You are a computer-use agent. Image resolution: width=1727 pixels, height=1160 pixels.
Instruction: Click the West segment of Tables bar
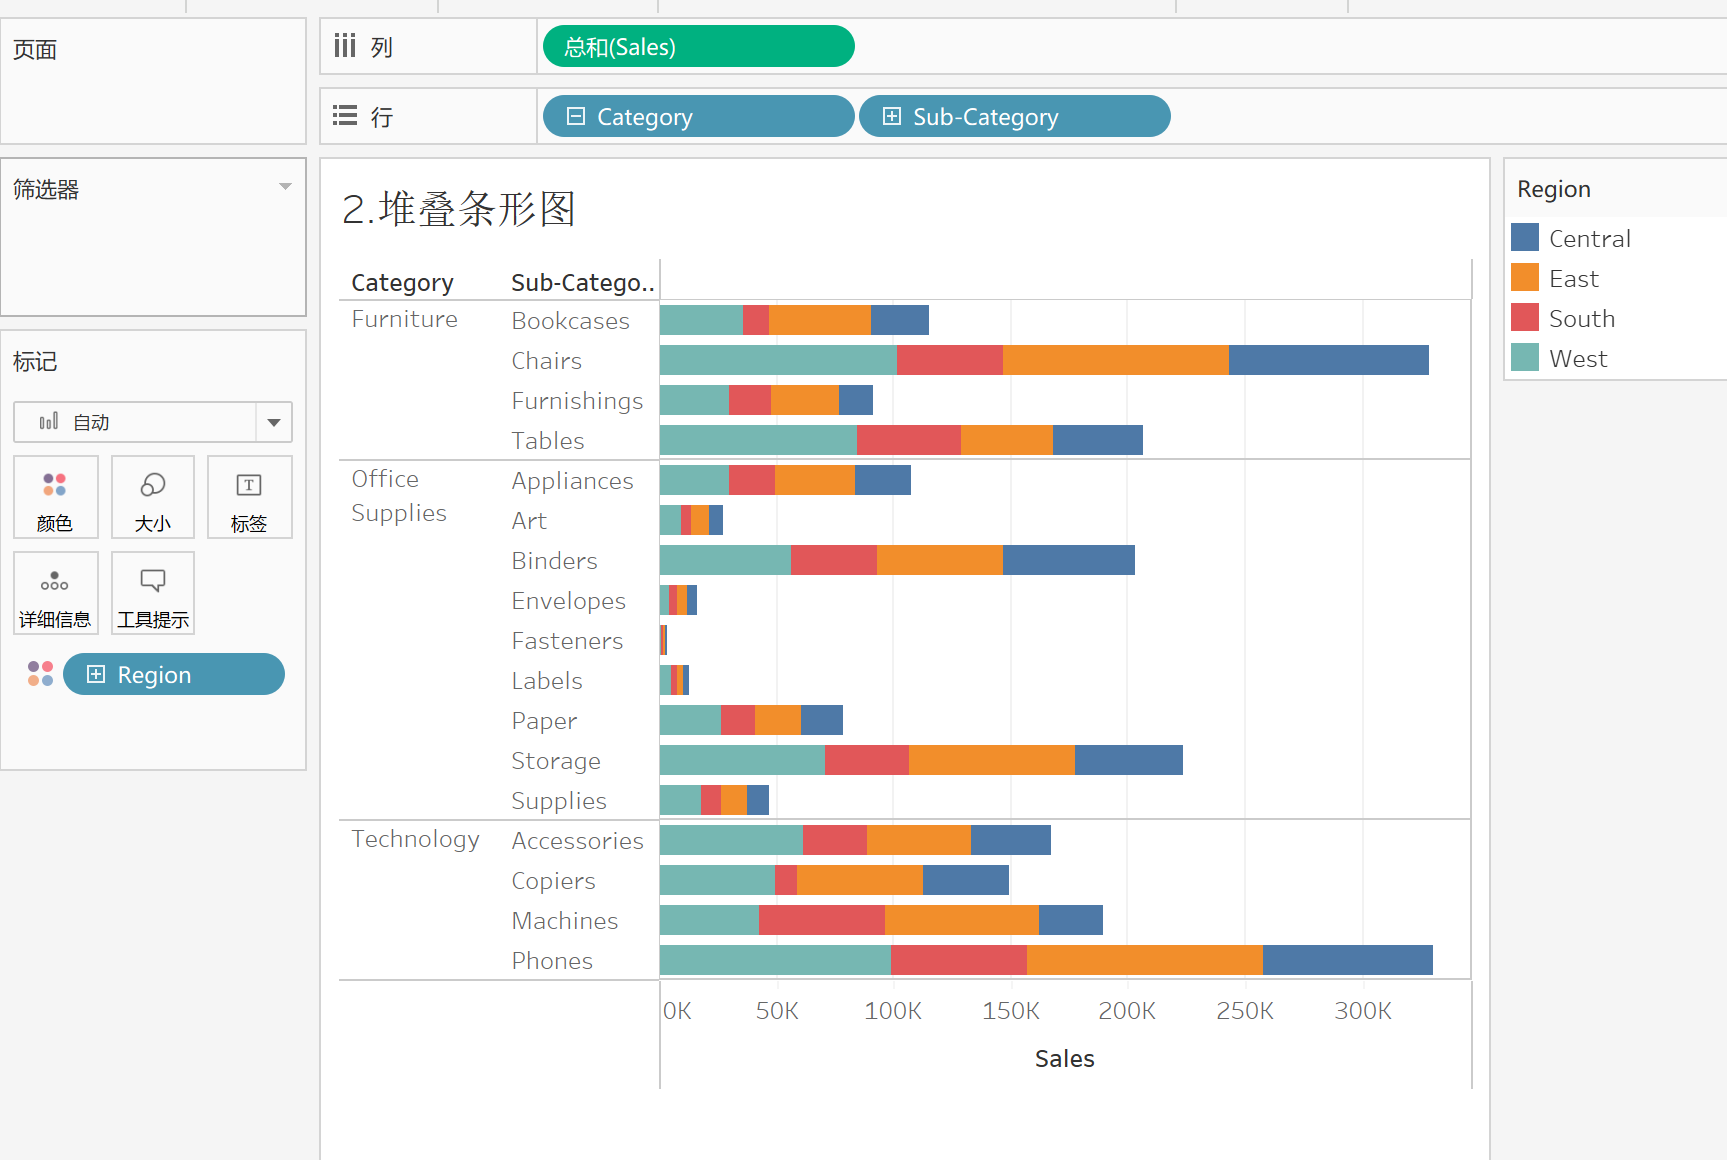(x=758, y=440)
